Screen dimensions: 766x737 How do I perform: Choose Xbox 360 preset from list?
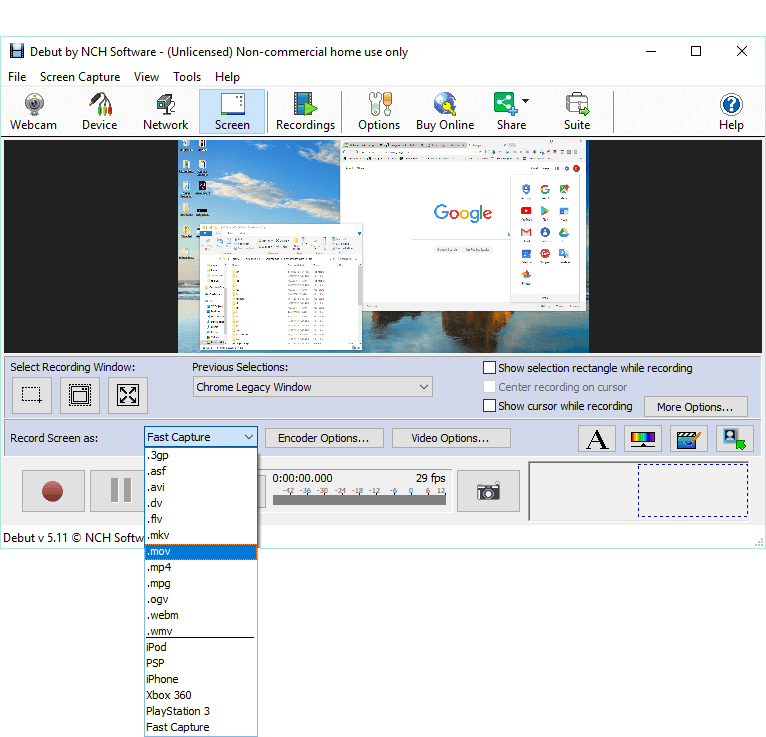pos(201,695)
